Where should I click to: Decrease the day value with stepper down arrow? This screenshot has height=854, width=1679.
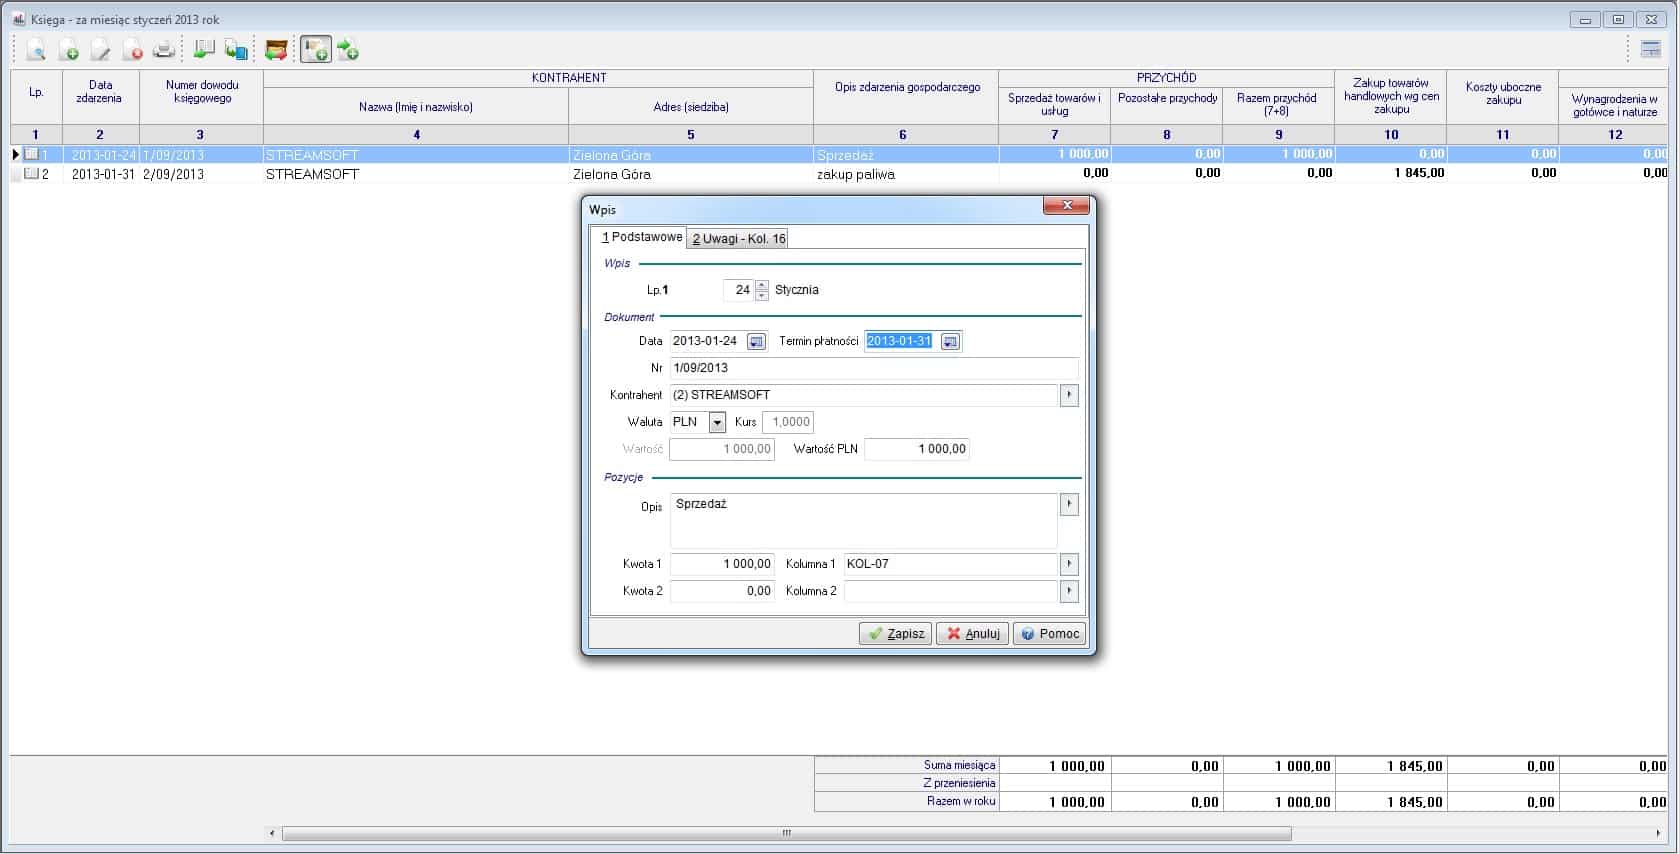(x=762, y=295)
